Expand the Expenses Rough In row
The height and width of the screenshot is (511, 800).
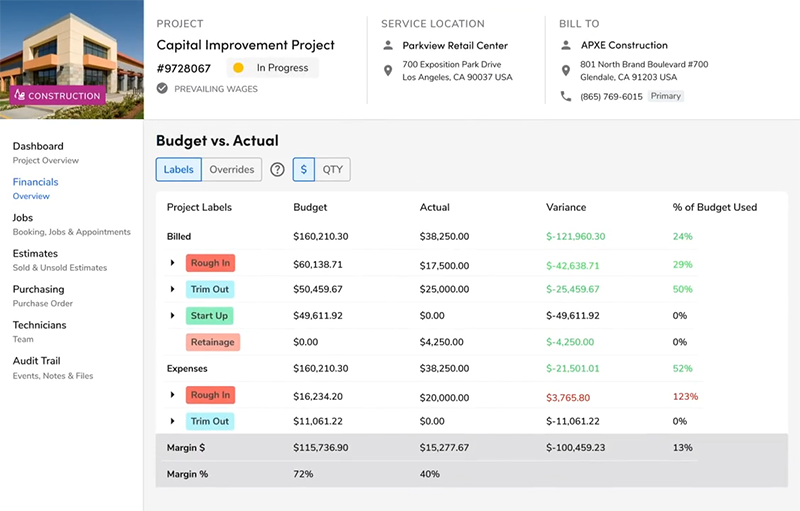click(x=172, y=396)
